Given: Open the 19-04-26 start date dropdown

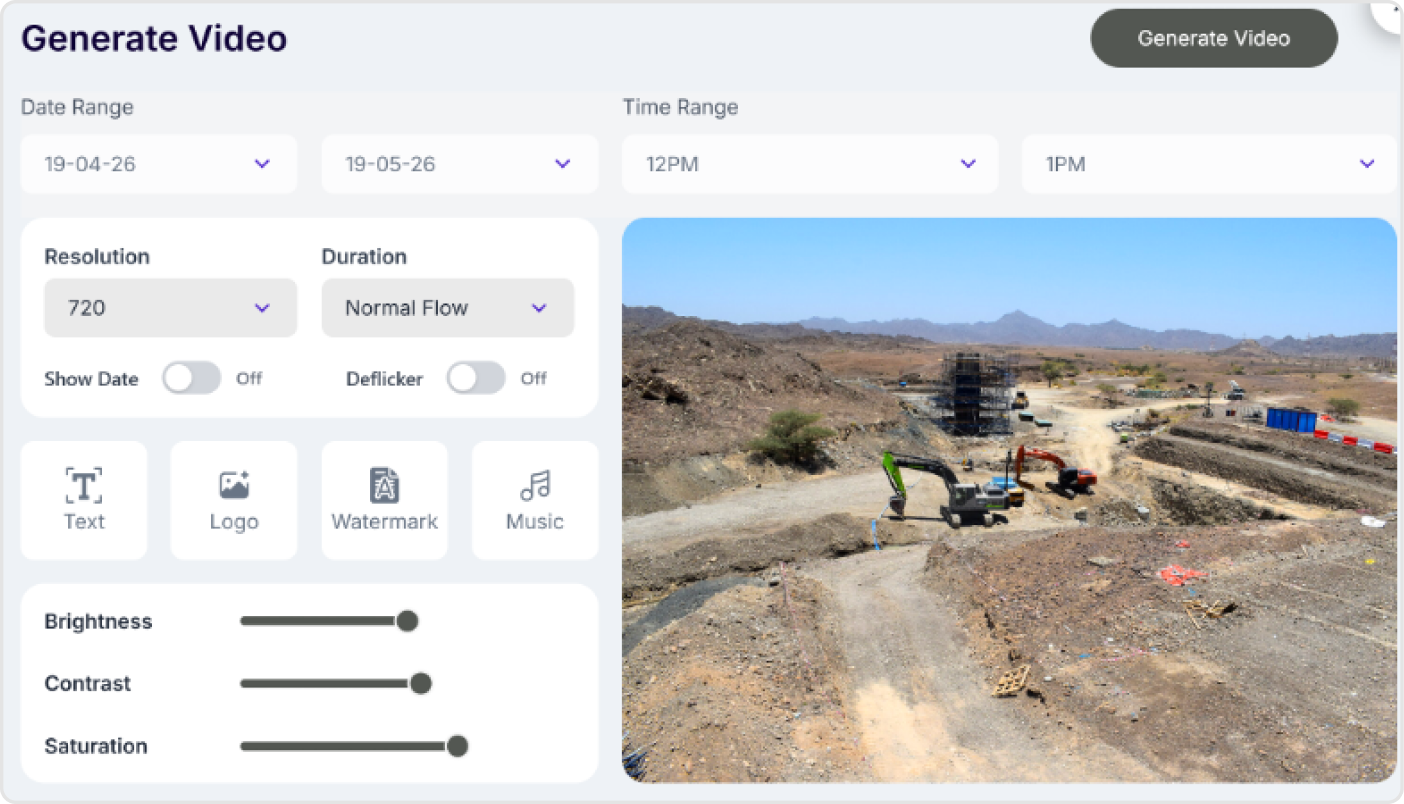Looking at the screenshot, I should pos(159,164).
